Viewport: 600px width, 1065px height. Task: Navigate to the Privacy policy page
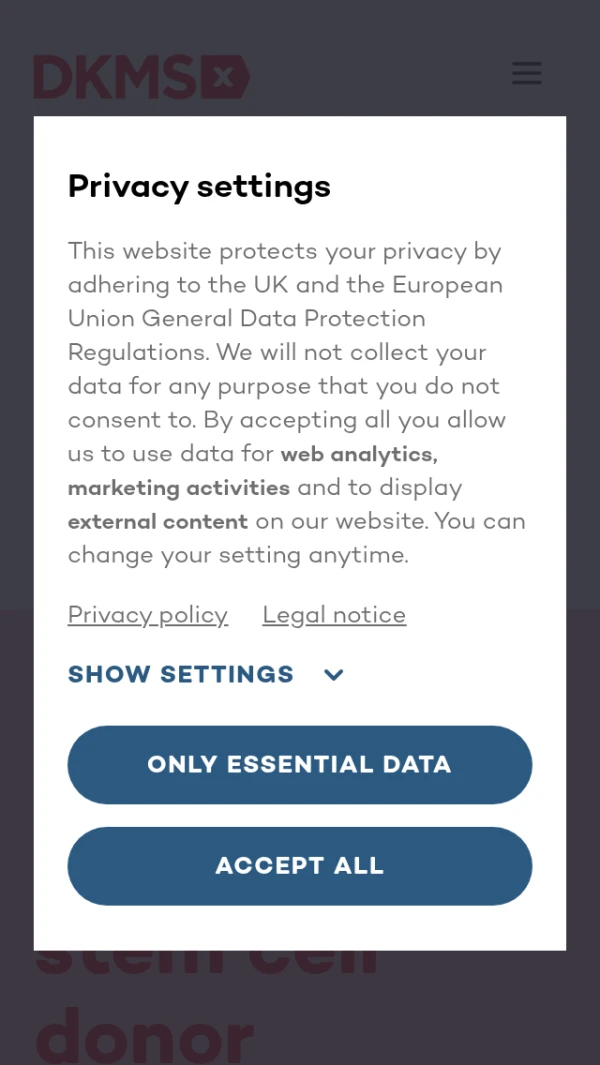click(x=147, y=614)
